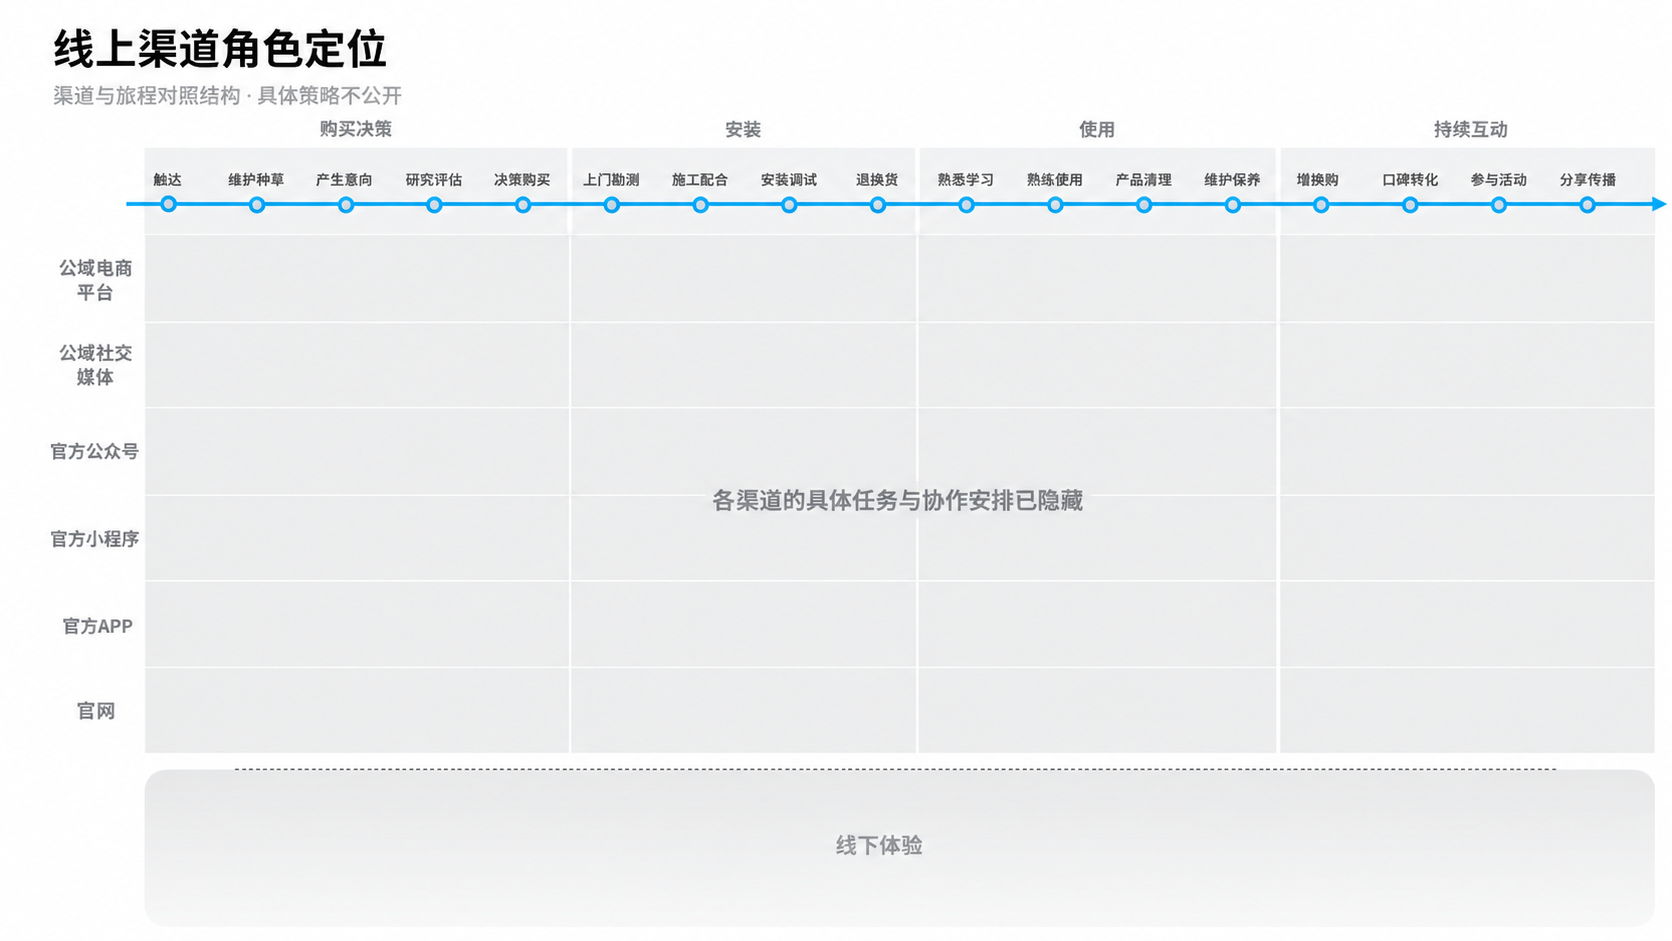Select the 增换购 timeline dot

pos(1321,205)
